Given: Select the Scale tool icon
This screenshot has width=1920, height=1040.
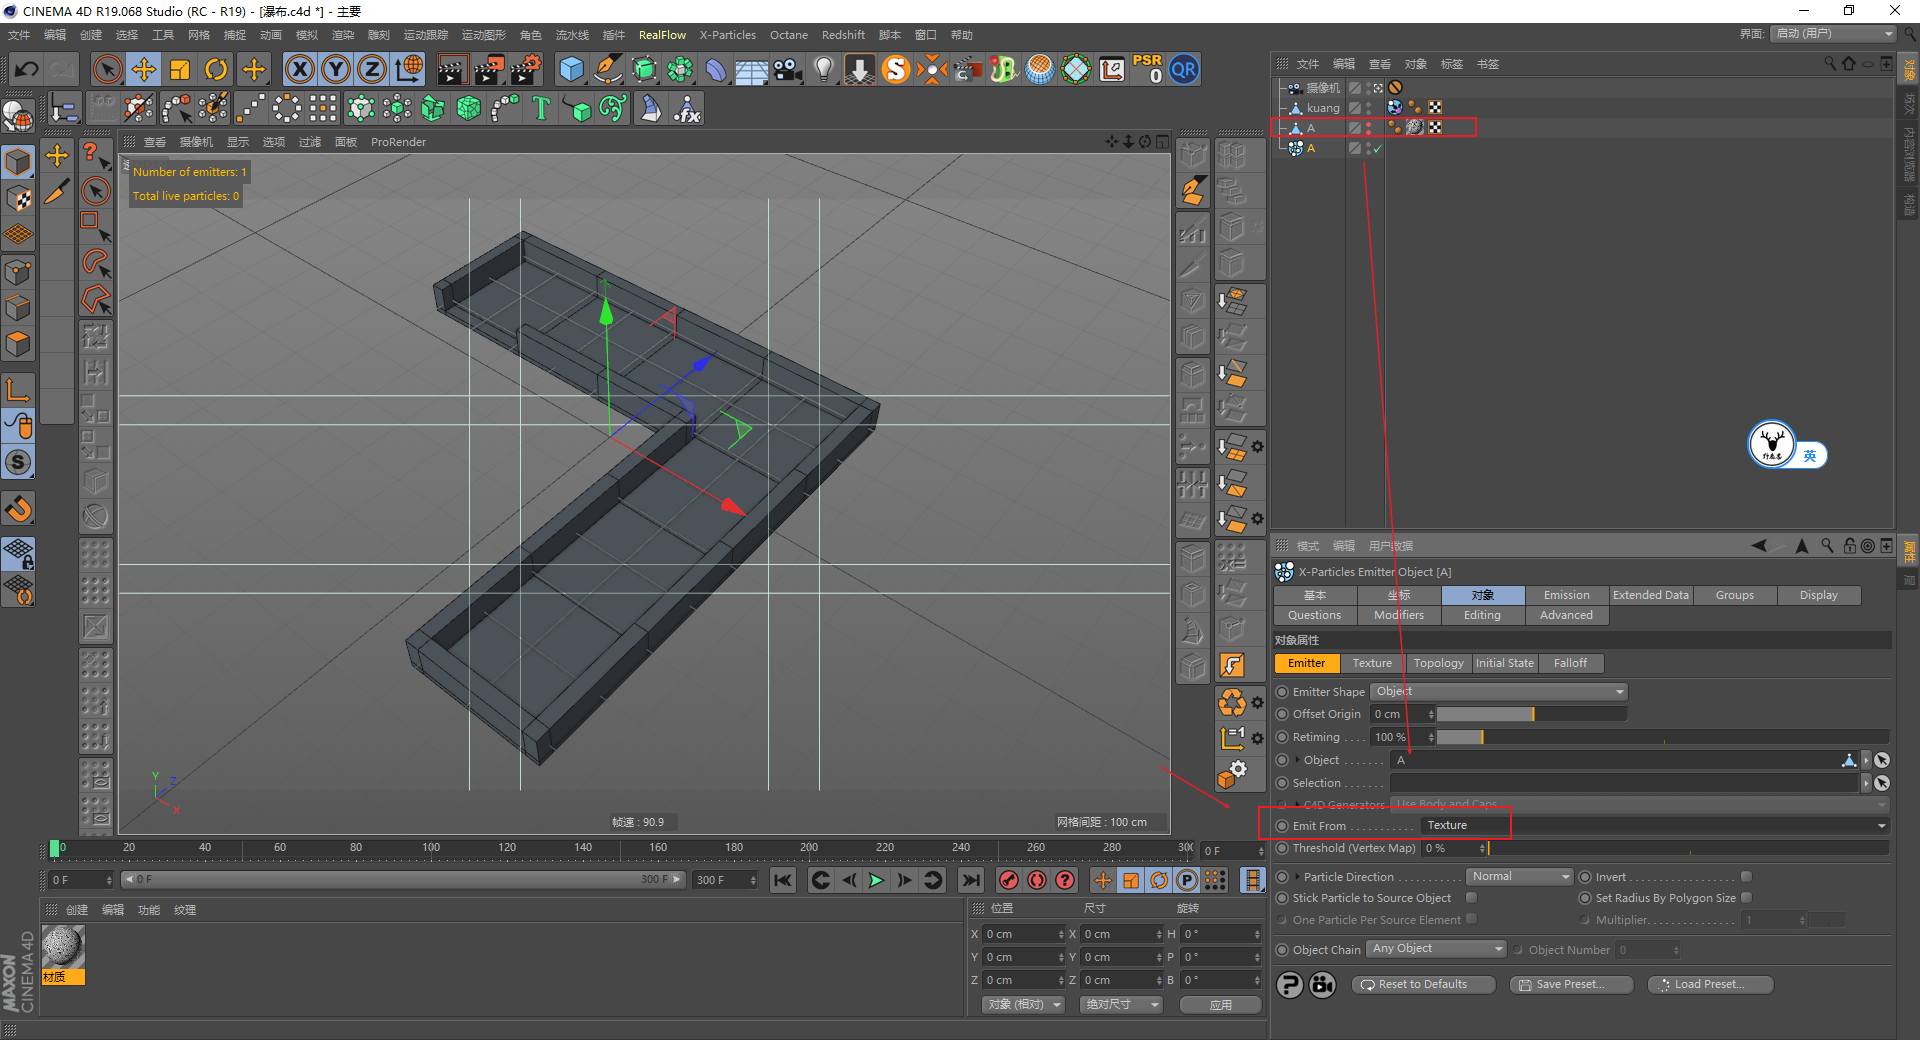Looking at the screenshot, I should click(180, 69).
